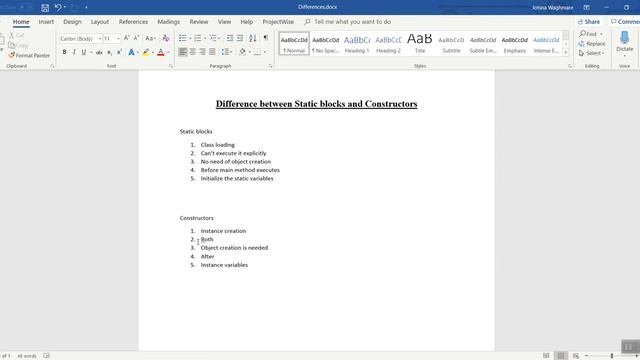Cut the selection
Viewport: 640px width, 360px height.
(17, 36)
